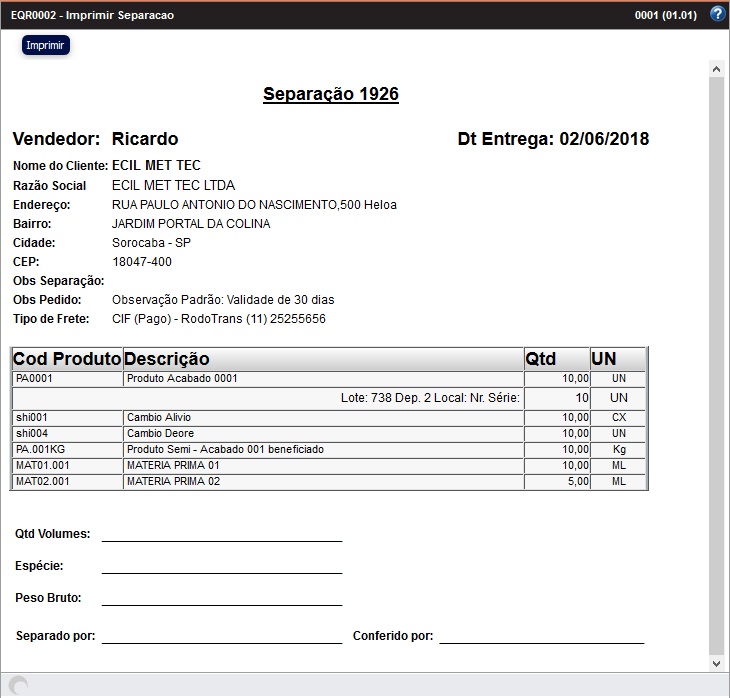This screenshot has width=730, height=698.
Task: Click client name 'ECIL MET TEC'
Action: (156, 165)
